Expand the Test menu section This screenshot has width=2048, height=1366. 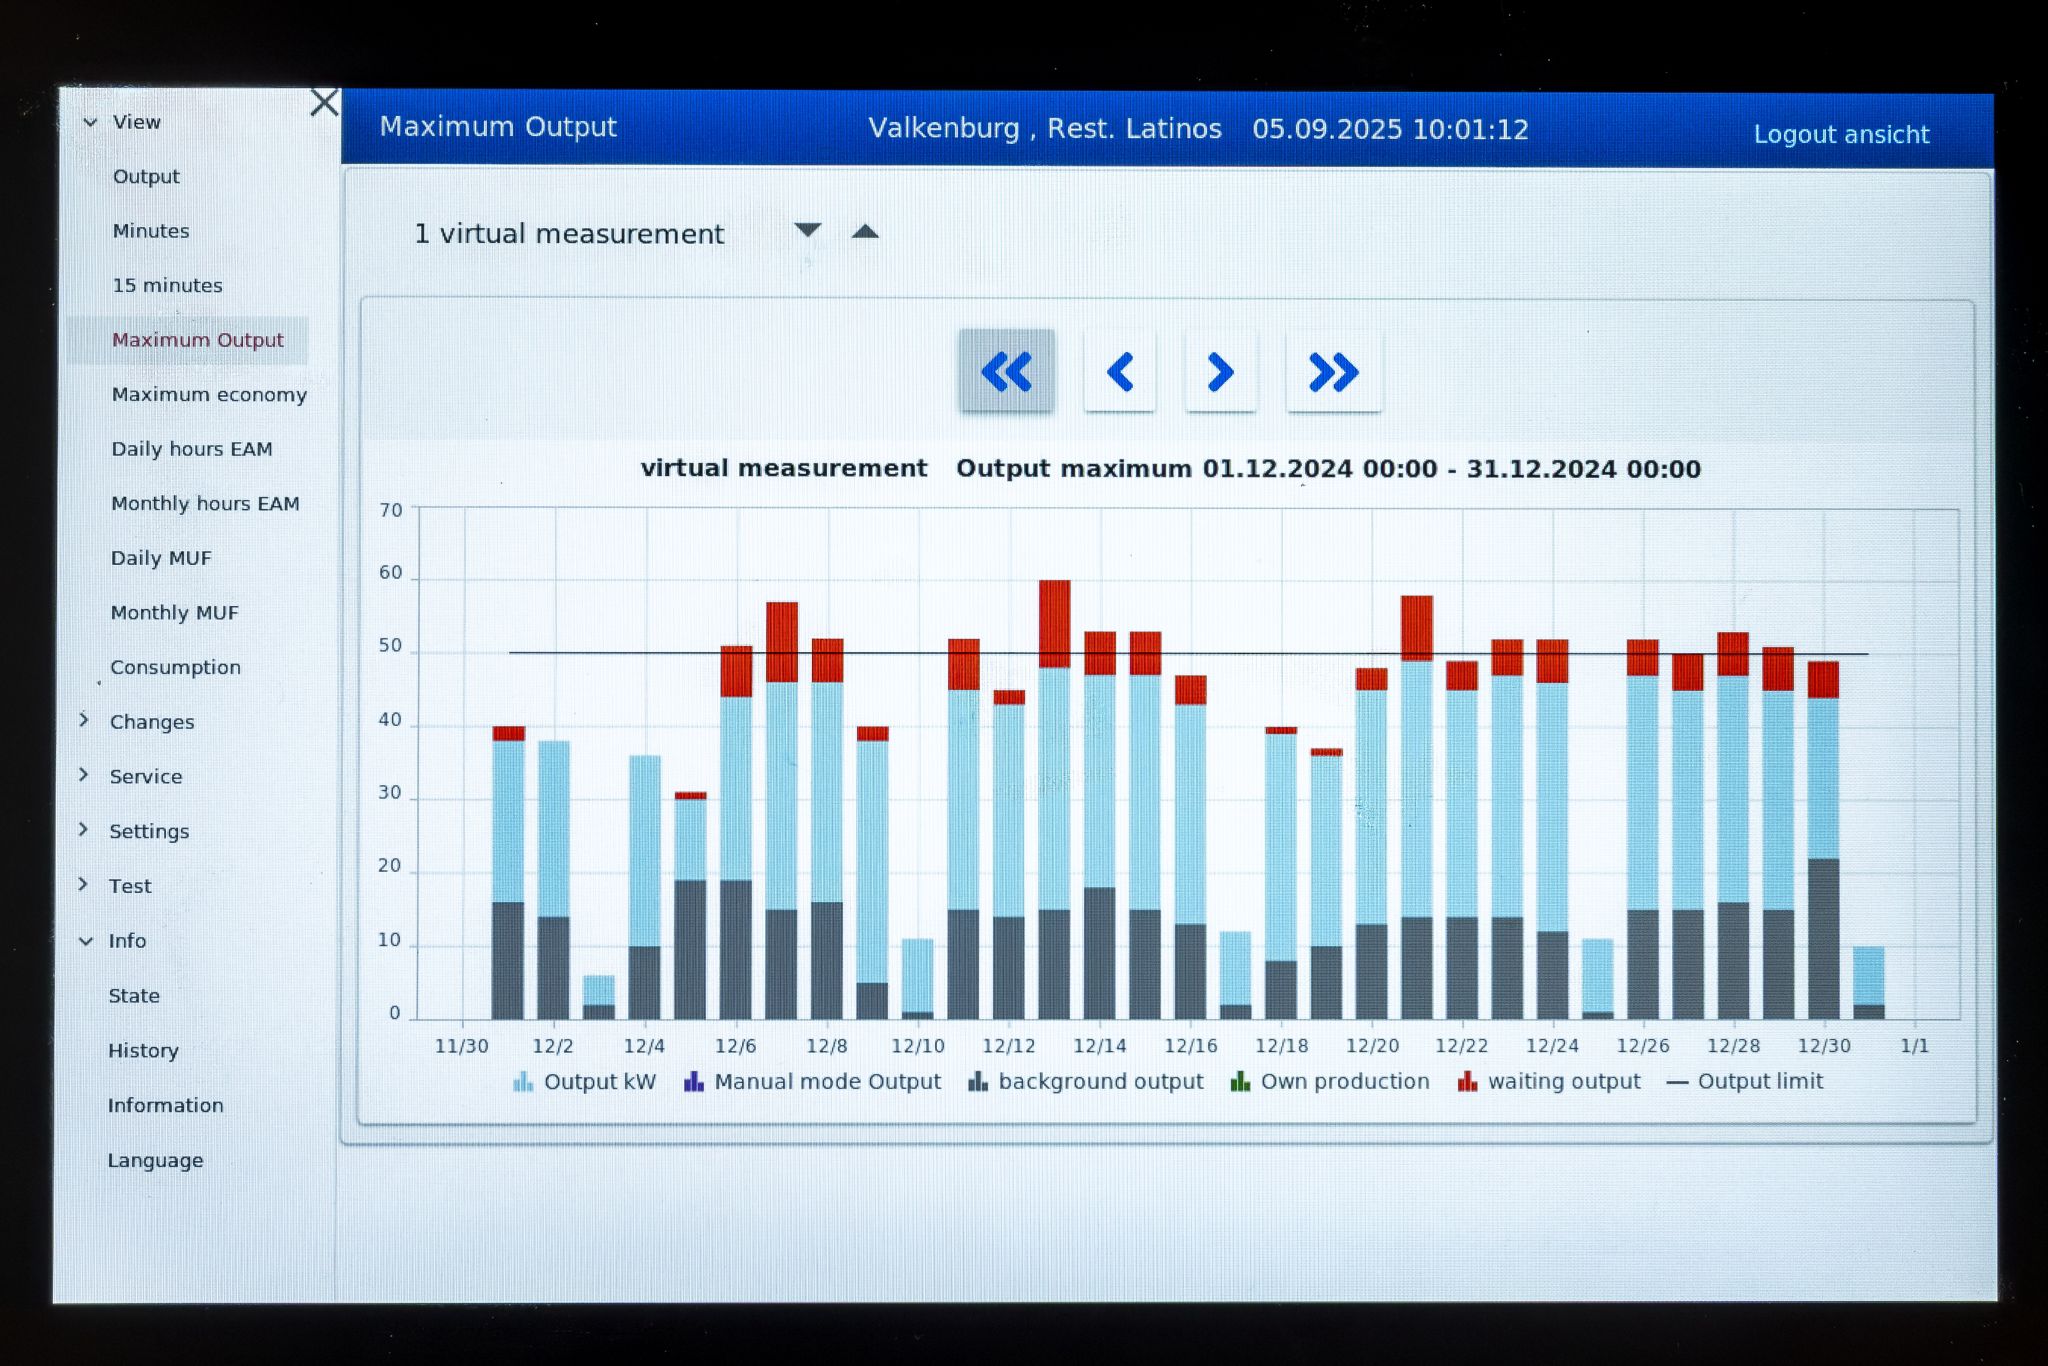84,884
